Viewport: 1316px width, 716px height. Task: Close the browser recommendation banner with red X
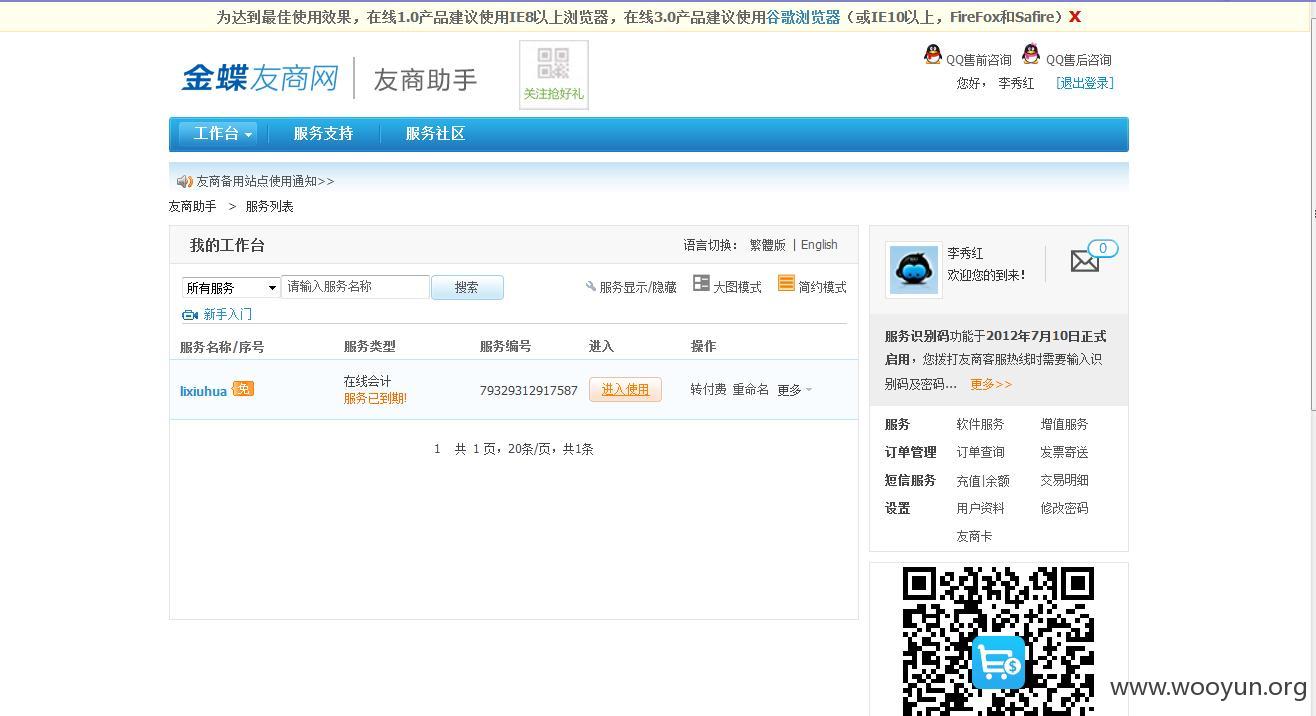[1075, 16]
